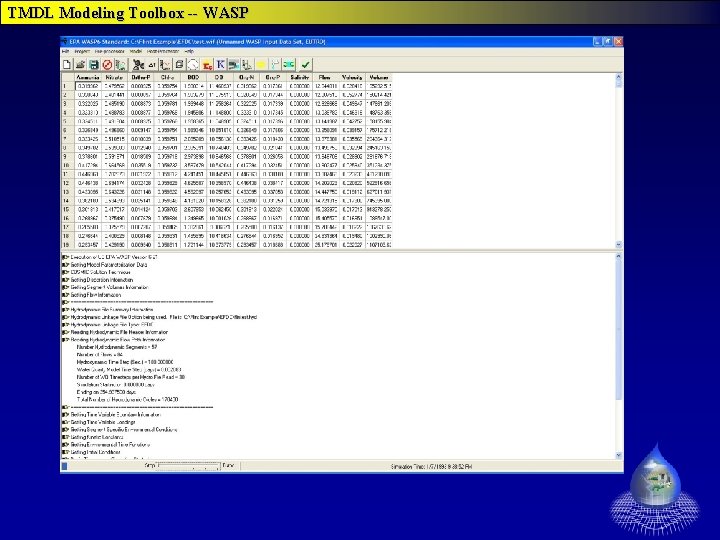Screen dimensions: 720x540
Task: Click the Flow cell in row 18
Action: (x=326, y=236)
